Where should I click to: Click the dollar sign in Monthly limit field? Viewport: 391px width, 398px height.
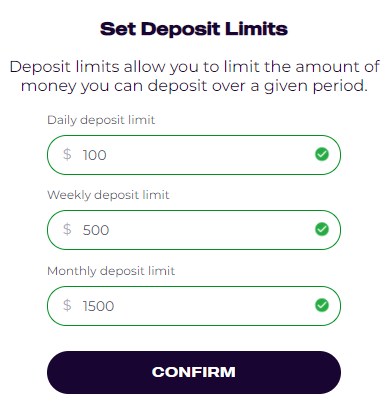tap(67, 305)
